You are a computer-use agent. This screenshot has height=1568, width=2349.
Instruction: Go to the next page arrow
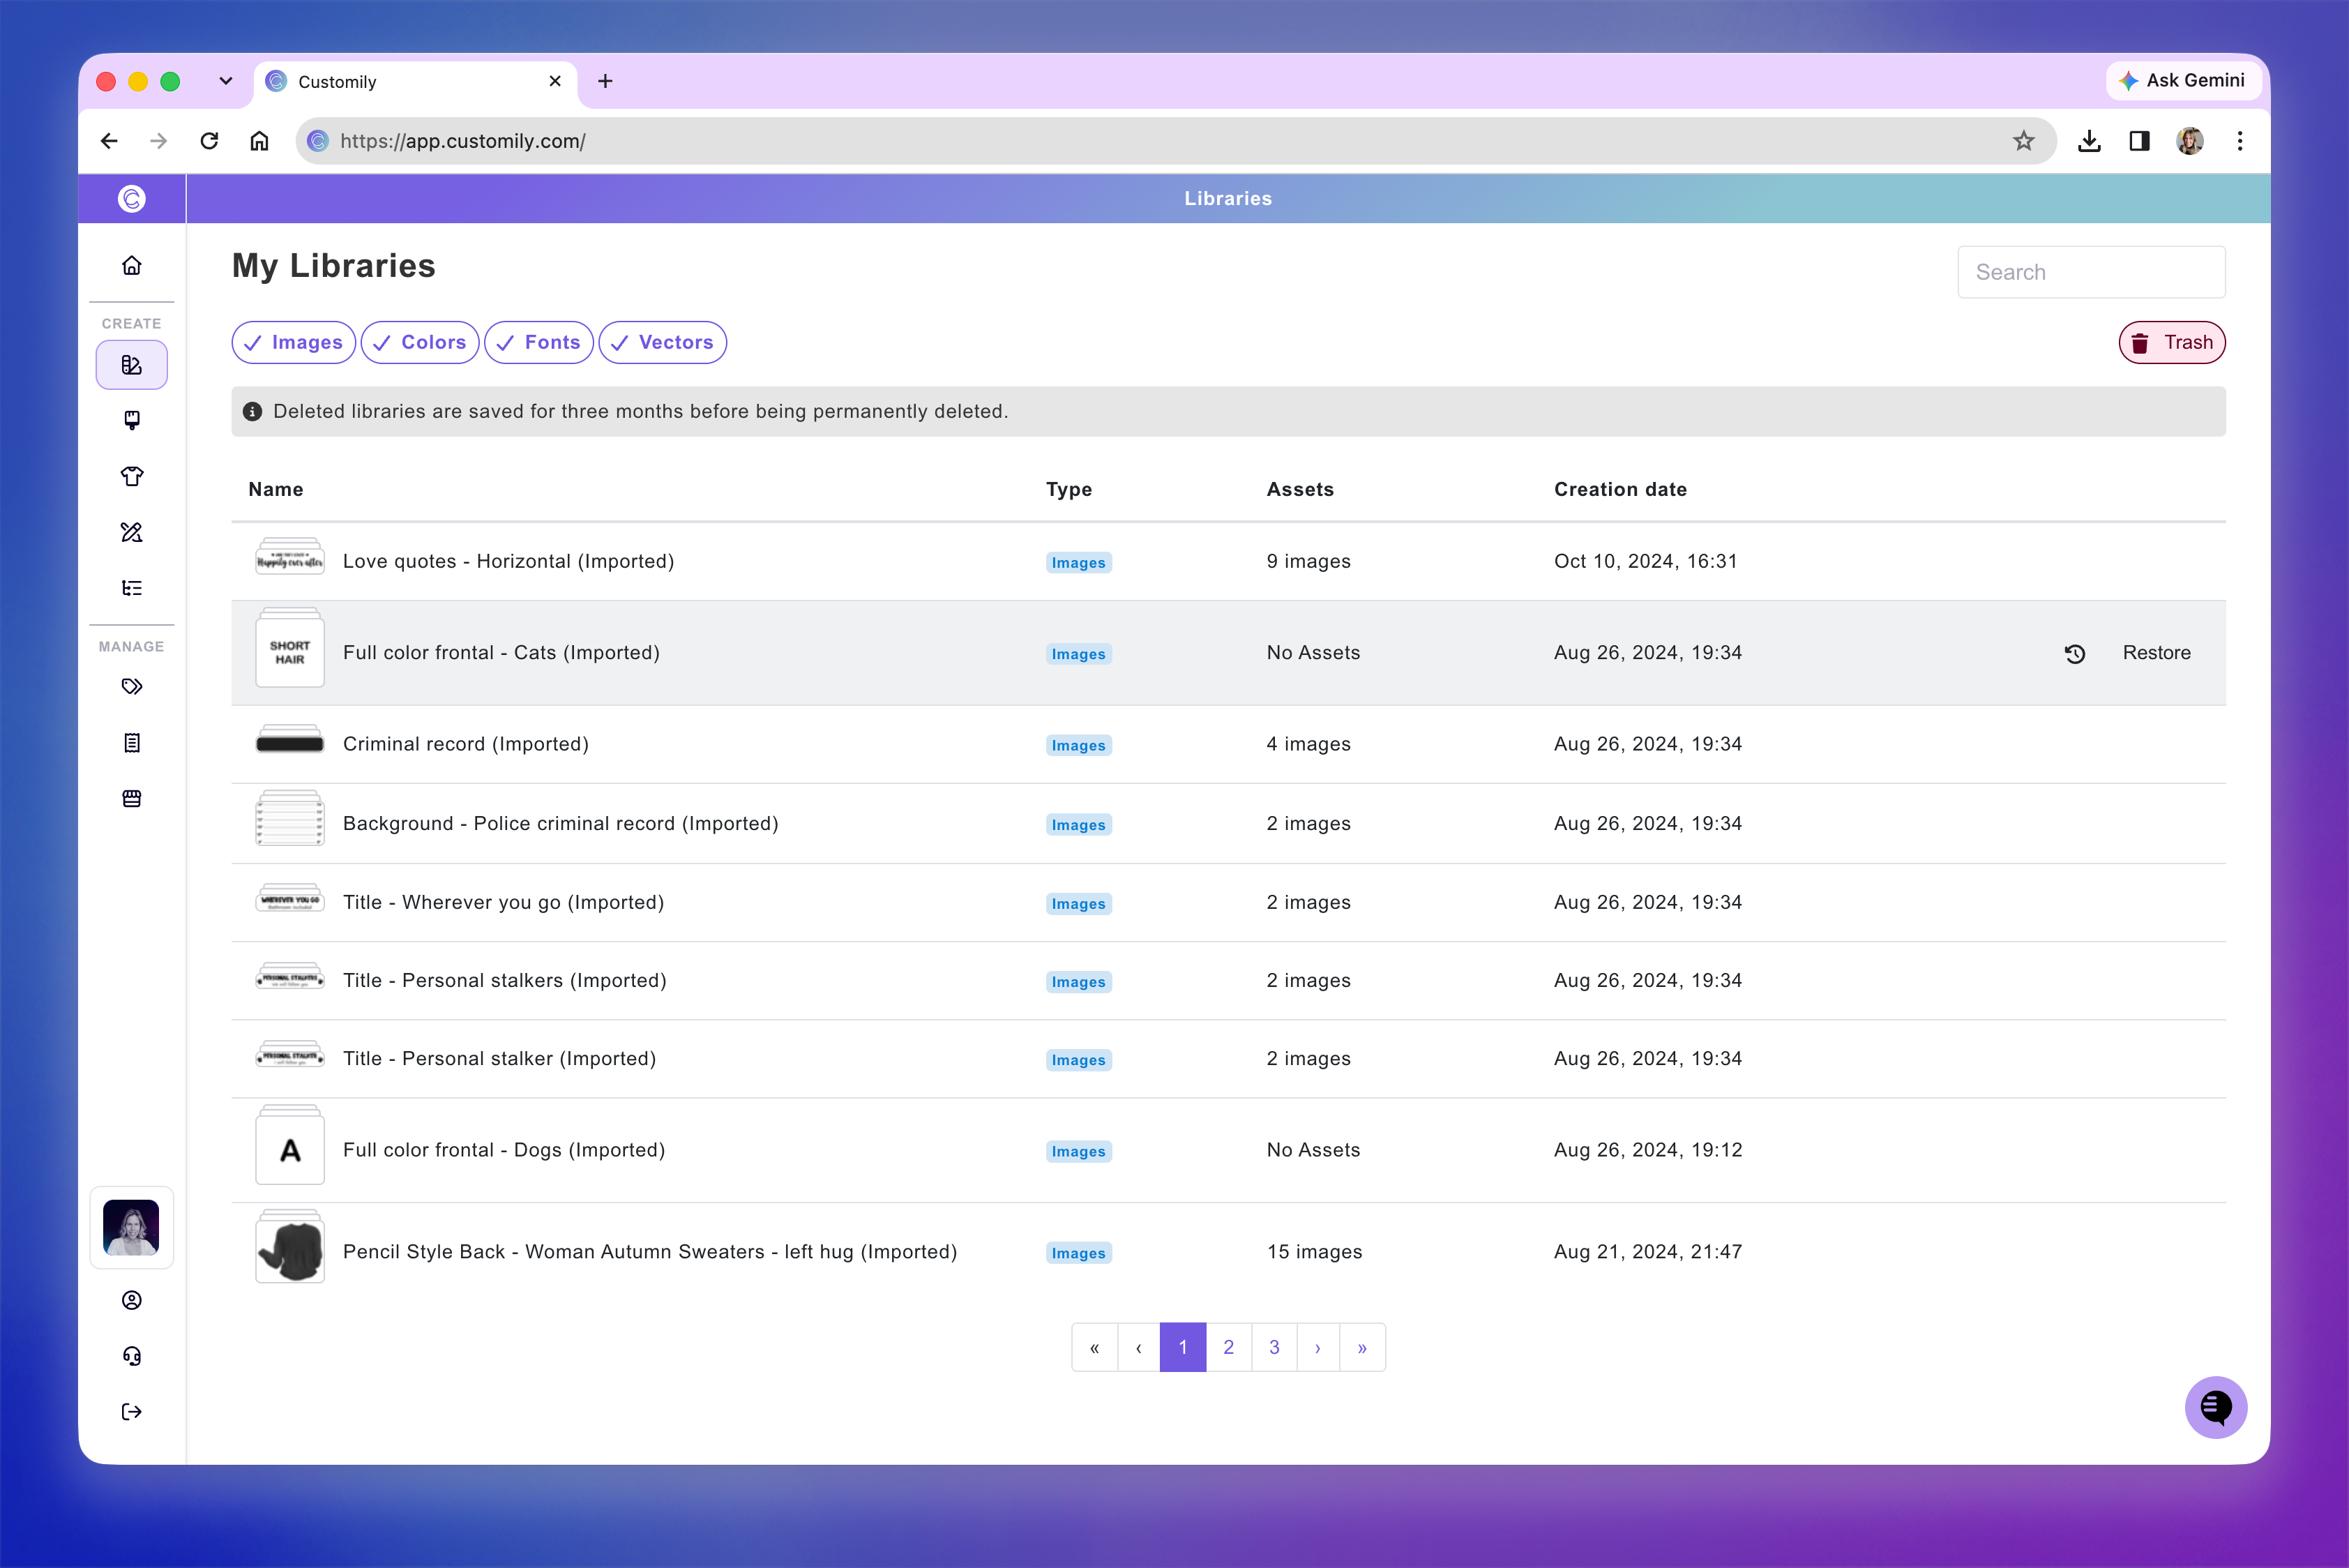click(1318, 1347)
